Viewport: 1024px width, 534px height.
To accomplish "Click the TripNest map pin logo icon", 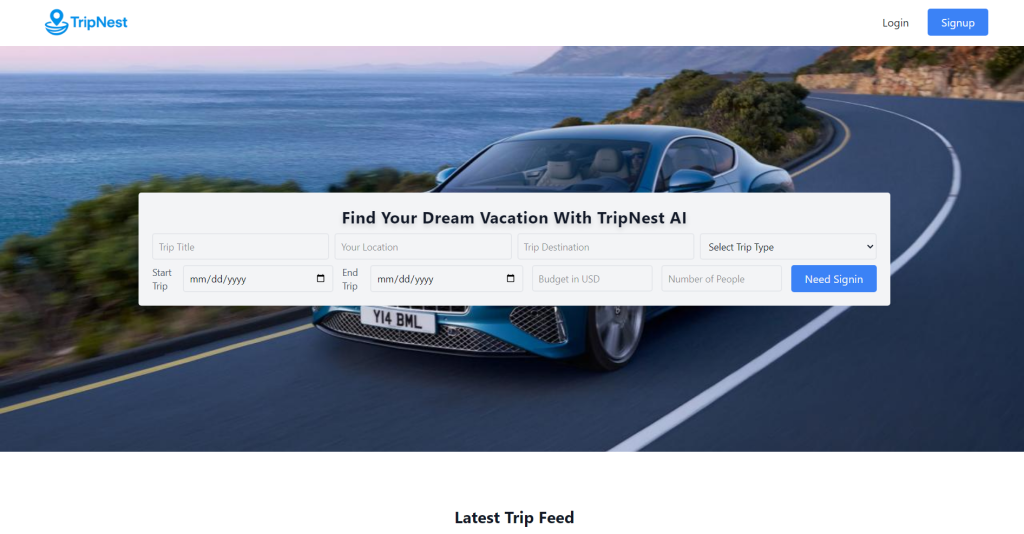I will (x=56, y=22).
